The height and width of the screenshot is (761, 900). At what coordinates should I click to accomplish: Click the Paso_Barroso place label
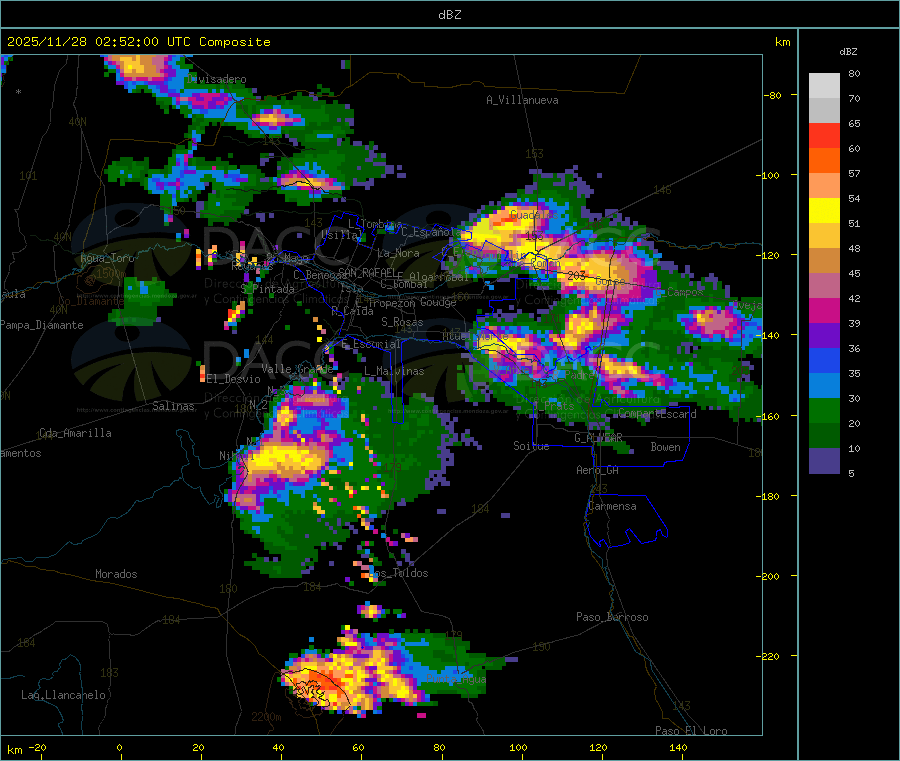click(x=612, y=617)
